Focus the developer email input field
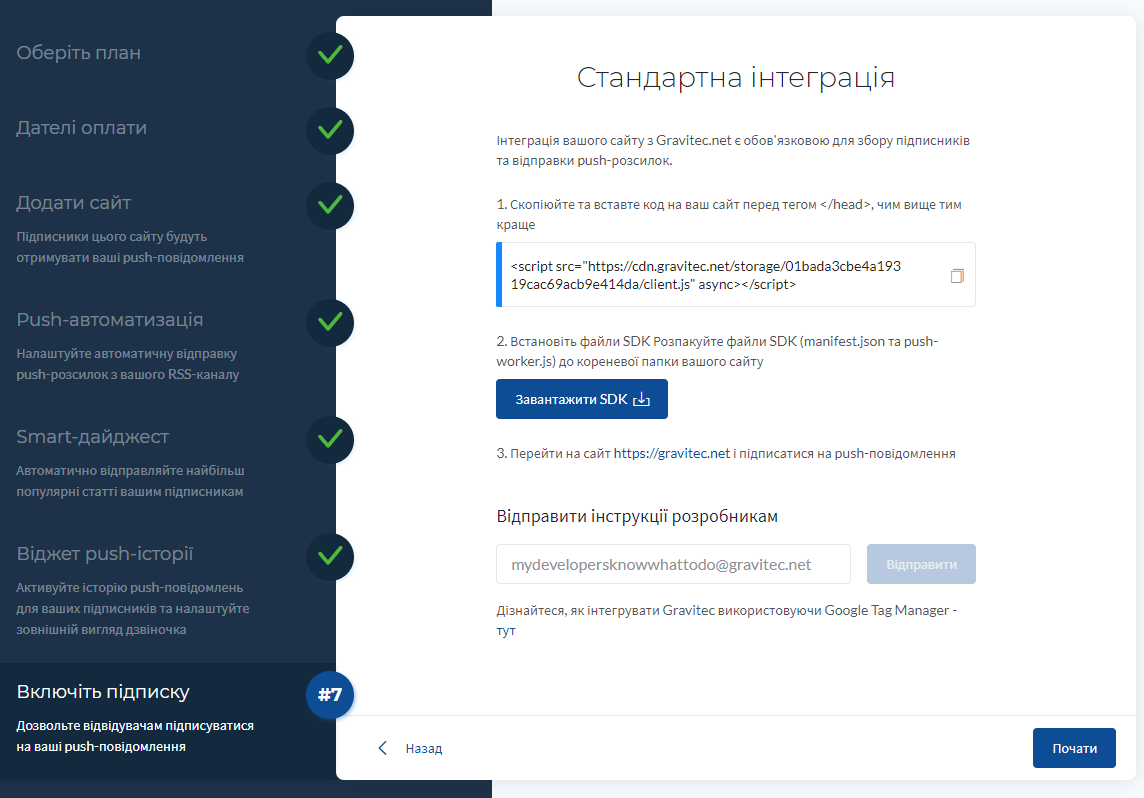 (x=673, y=565)
